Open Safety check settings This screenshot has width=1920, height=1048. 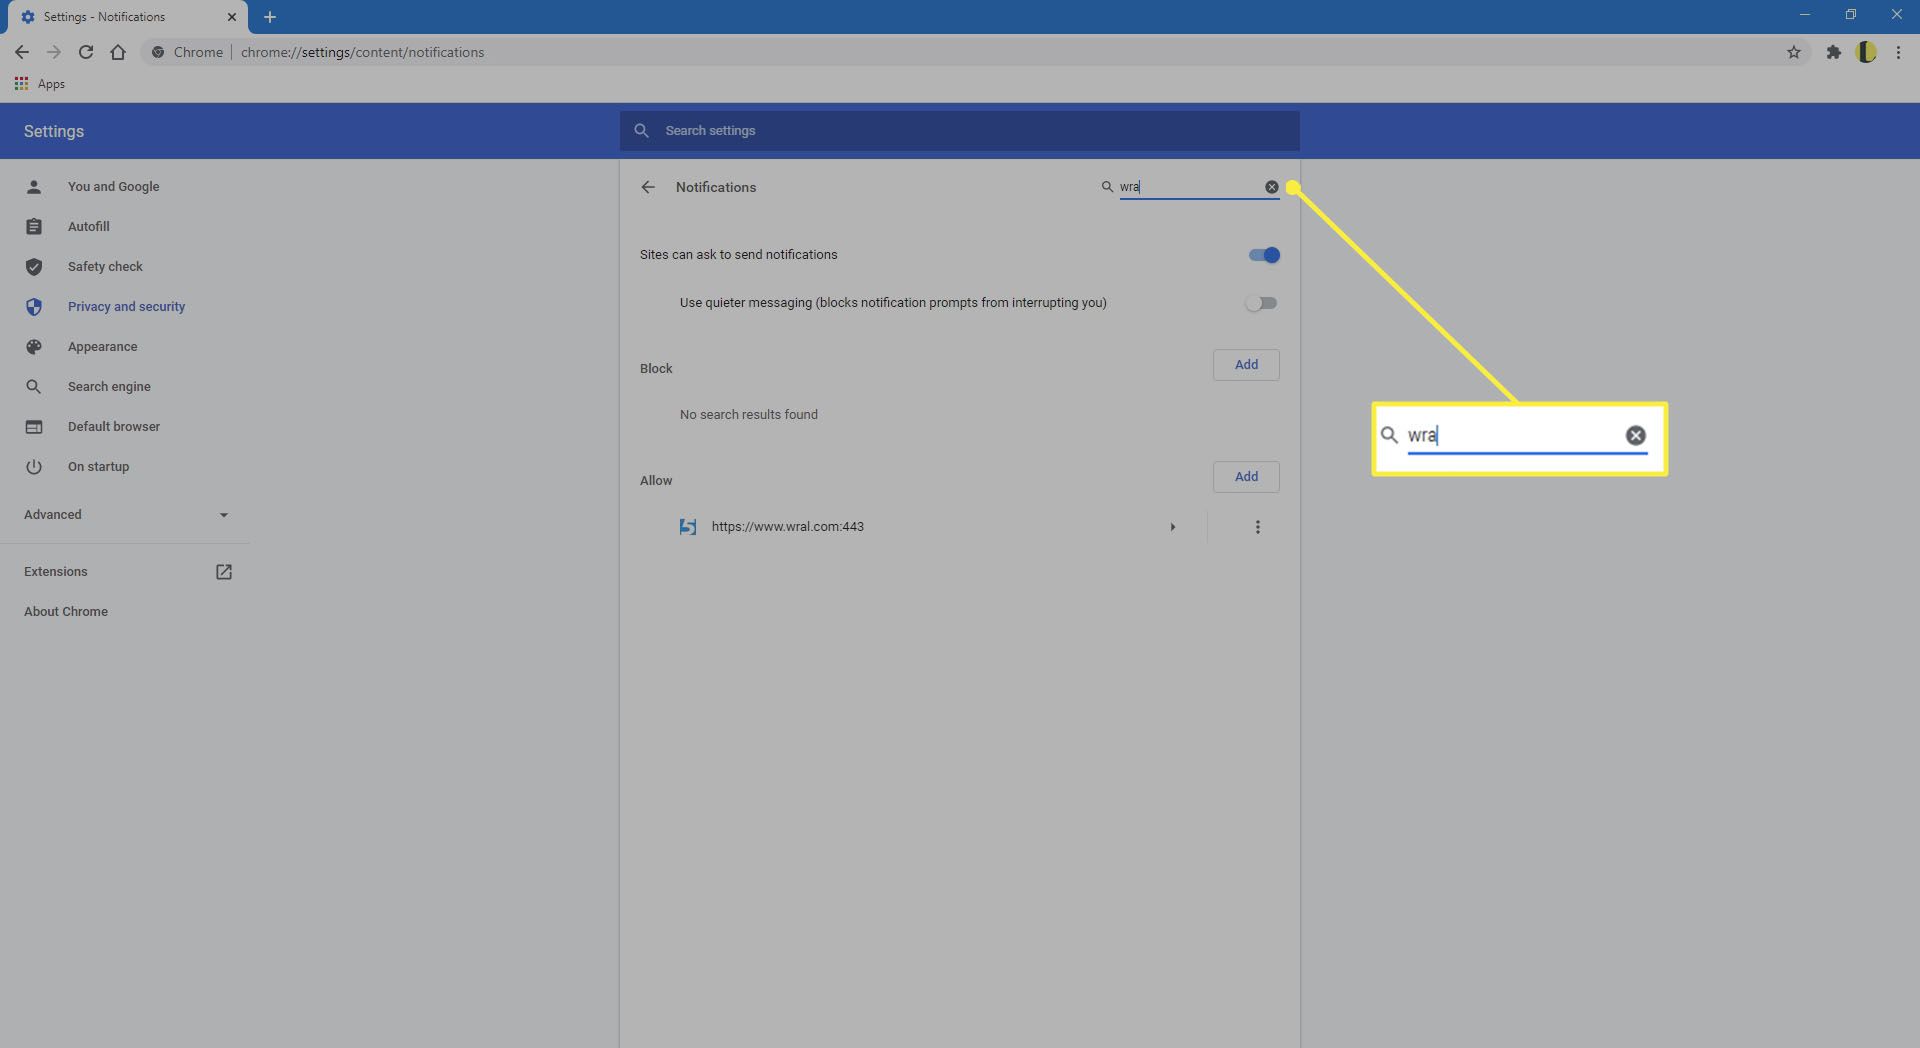105,267
